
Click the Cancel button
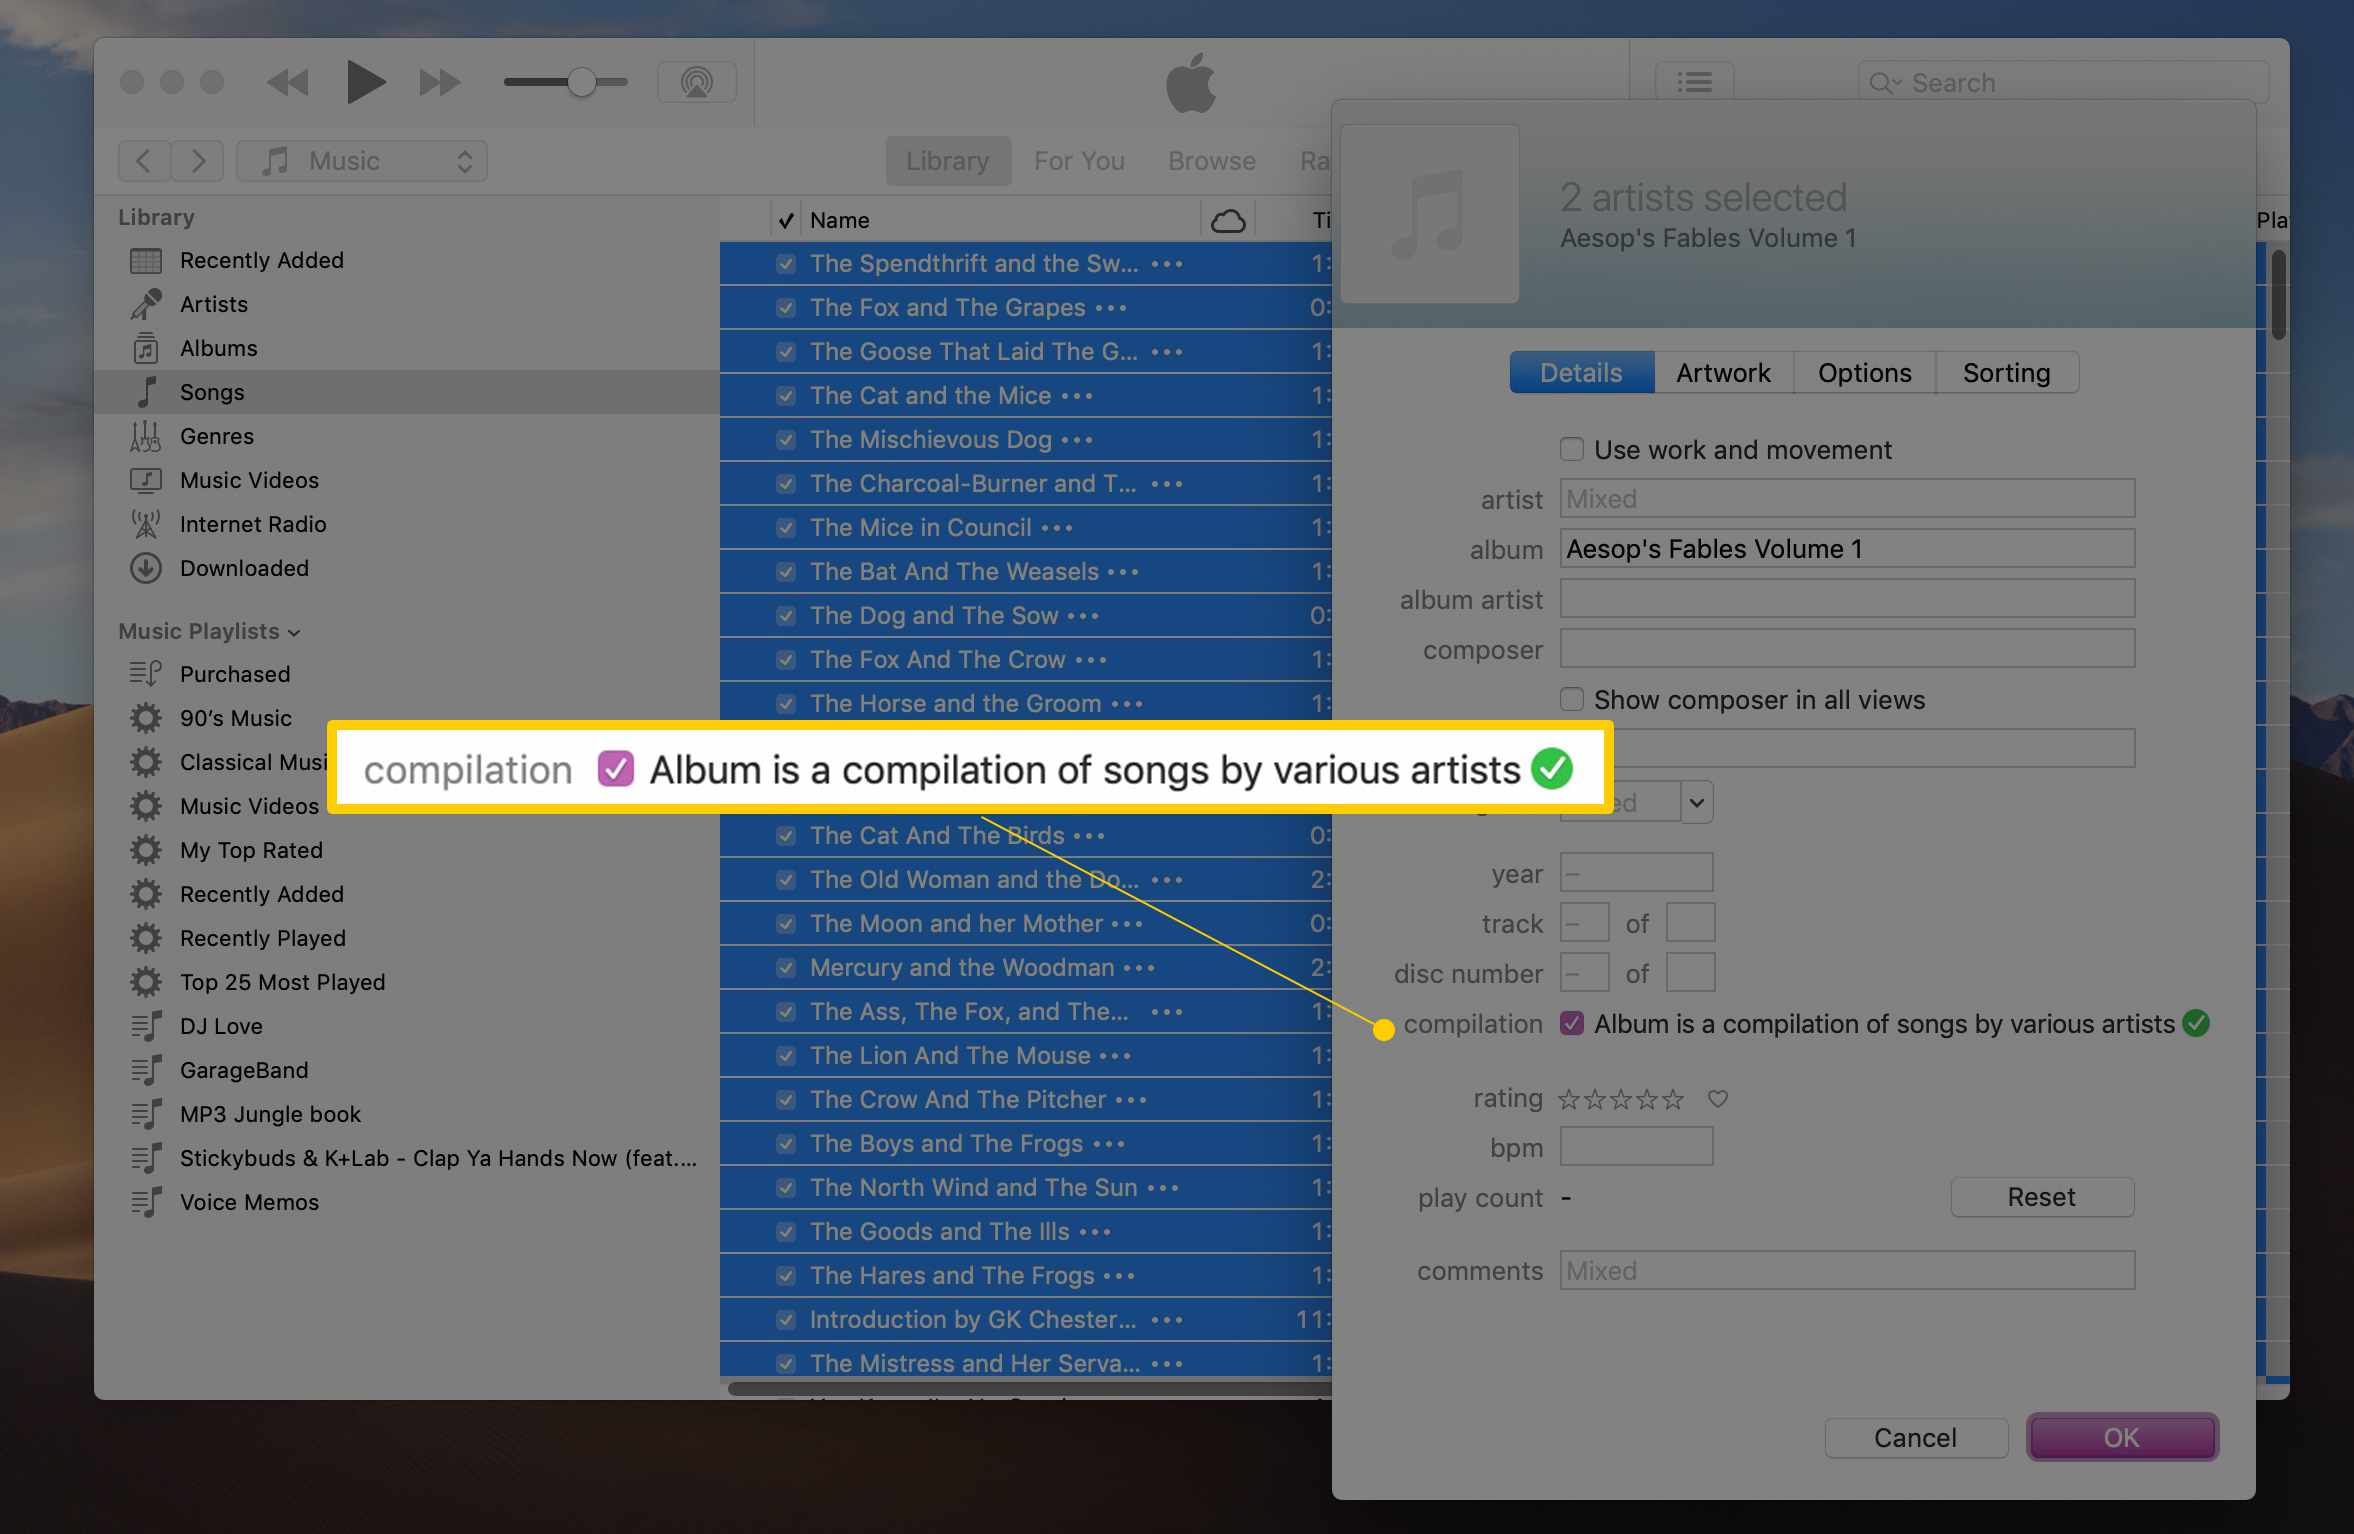pos(1918,1436)
